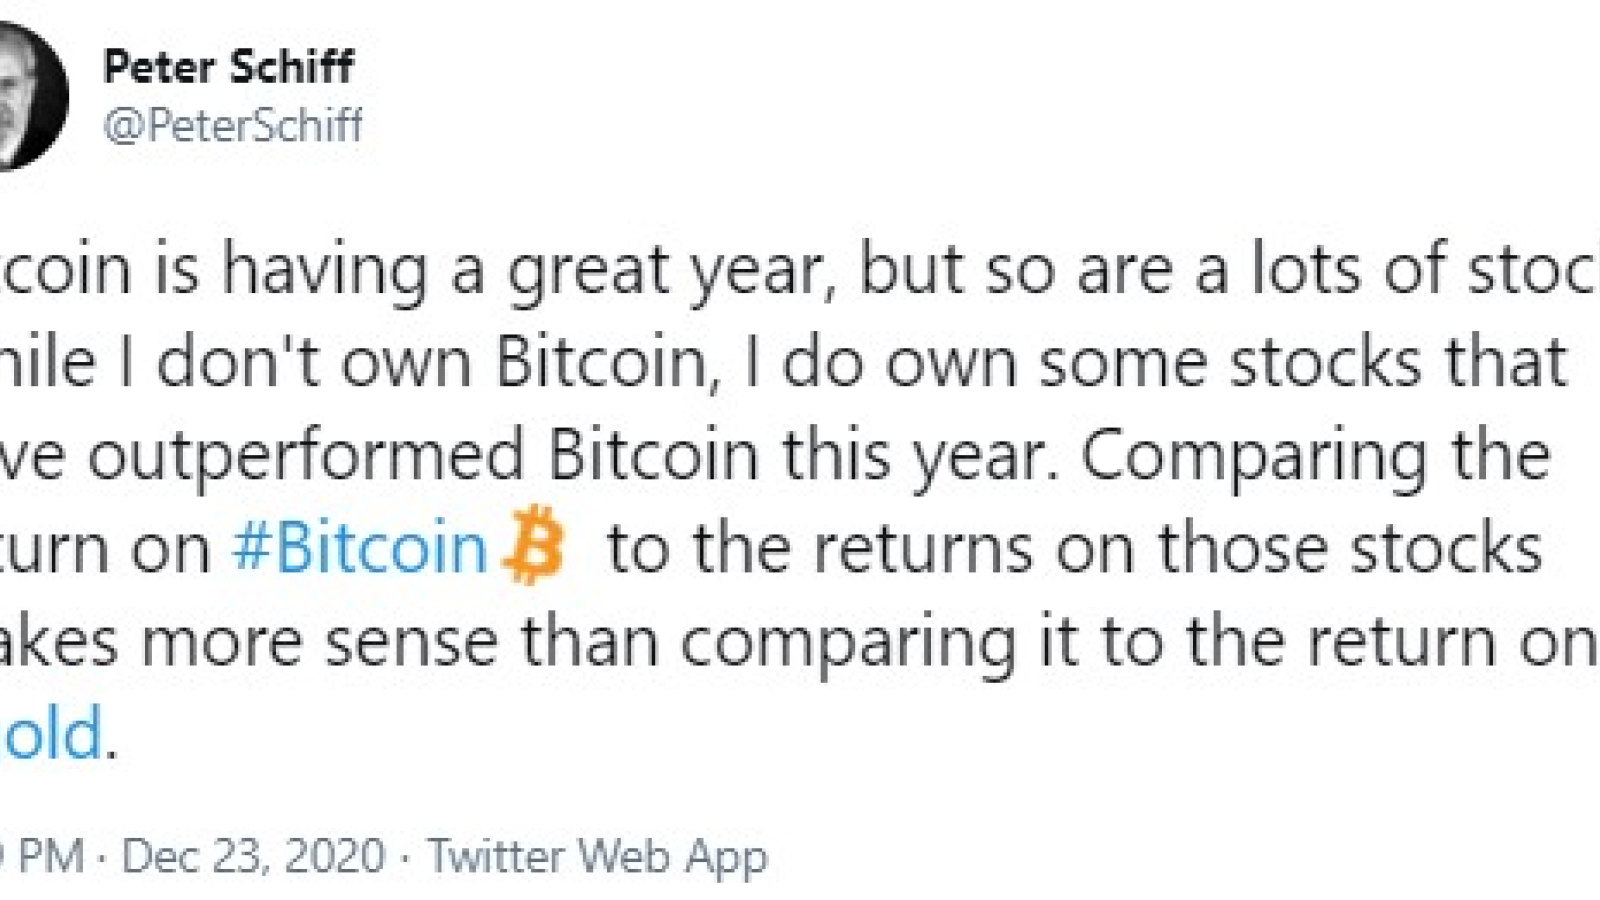The height and width of the screenshot is (900, 1600).
Task: Click "some stocks that" in the second line
Action: (x=1302, y=363)
